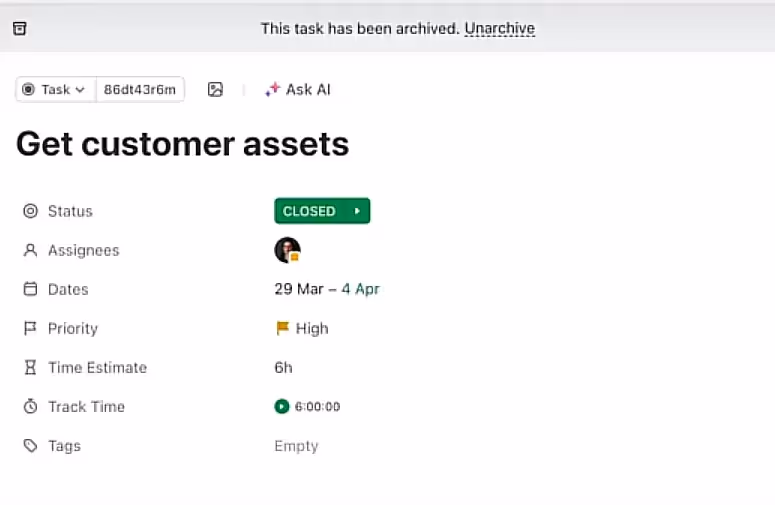Click the Unarchive link
Viewport: 775px width, 505px height.
pyautogui.click(x=499, y=28)
